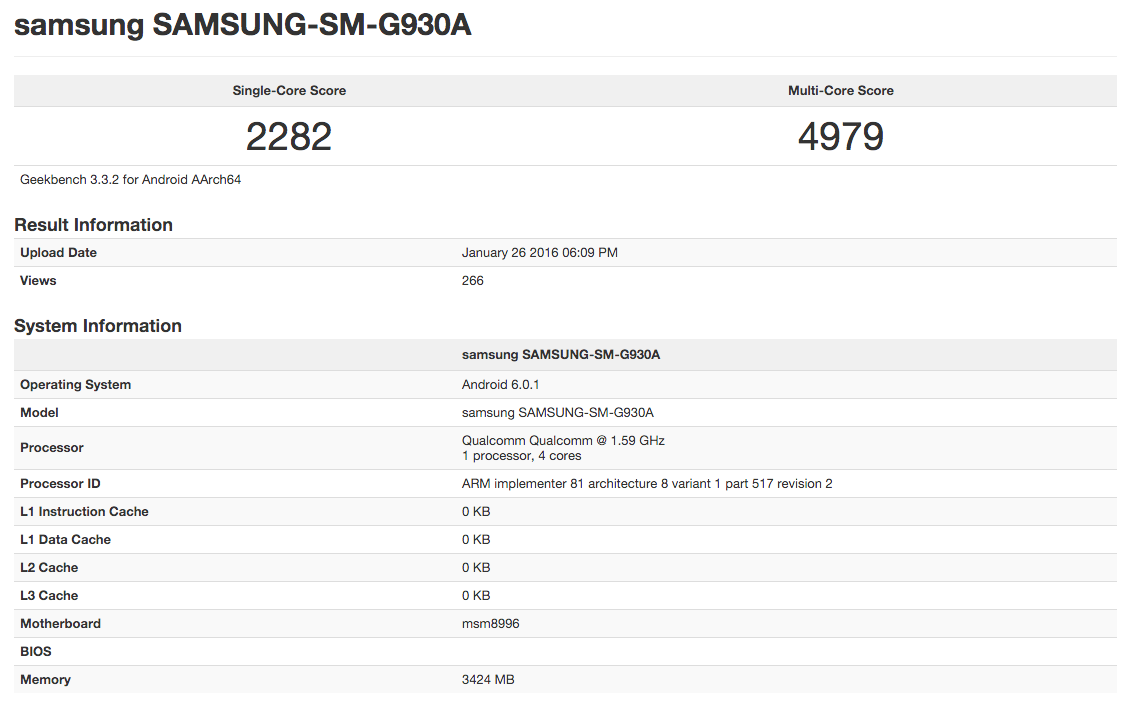Select the single-core score value 2282

click(289, 136)
